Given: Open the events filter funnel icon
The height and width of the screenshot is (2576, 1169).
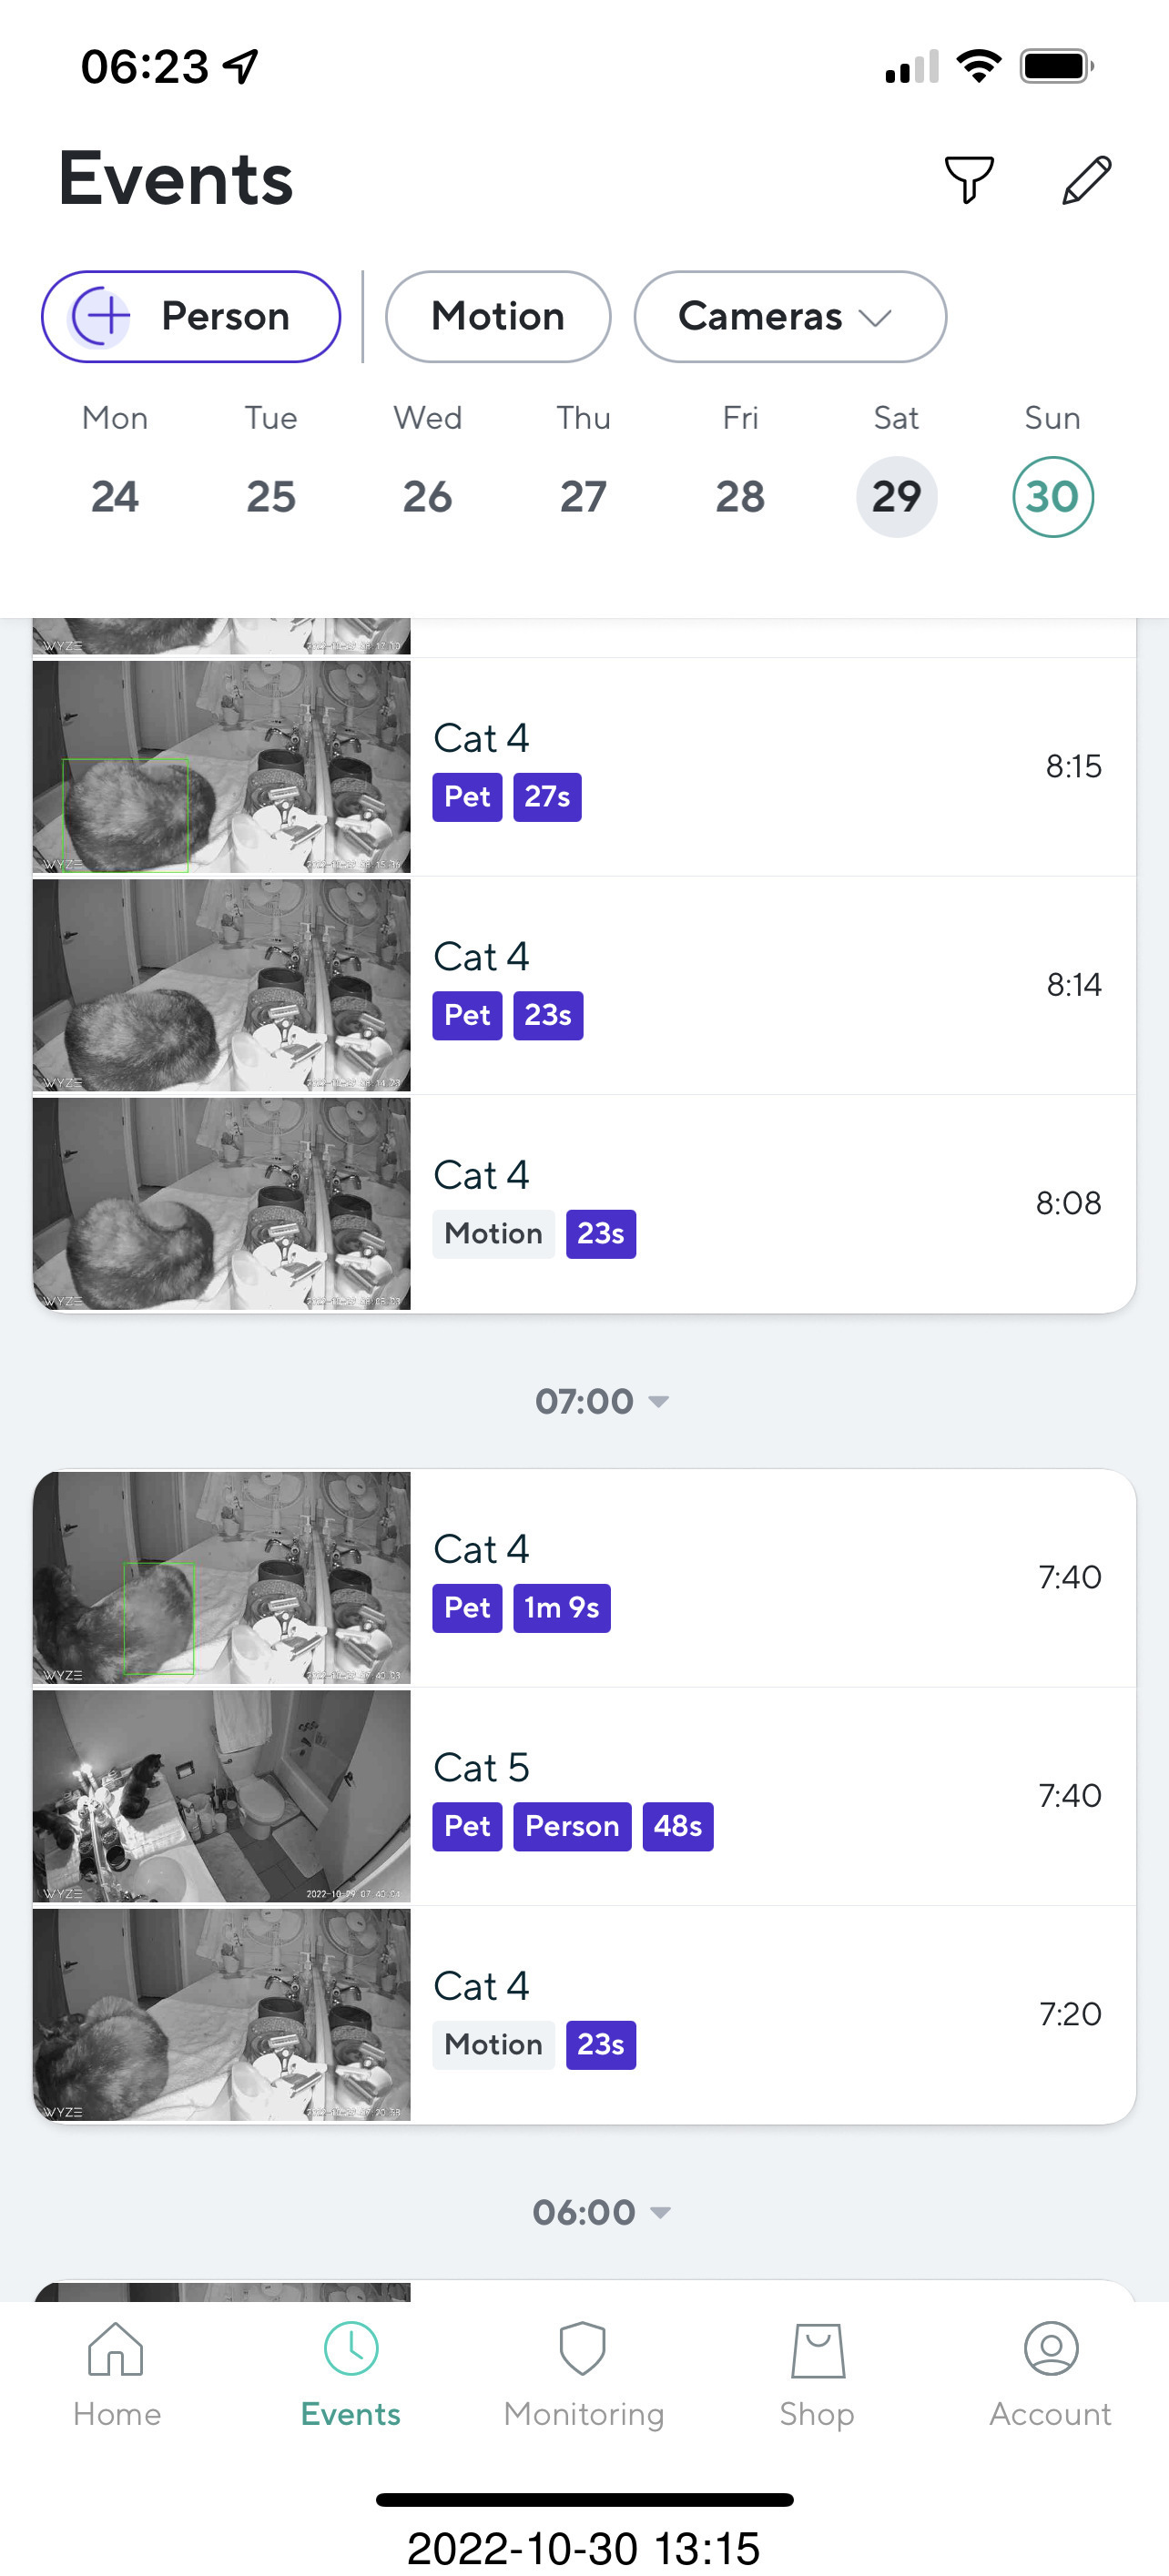Looking at the screenshot, I should point(968,180).
